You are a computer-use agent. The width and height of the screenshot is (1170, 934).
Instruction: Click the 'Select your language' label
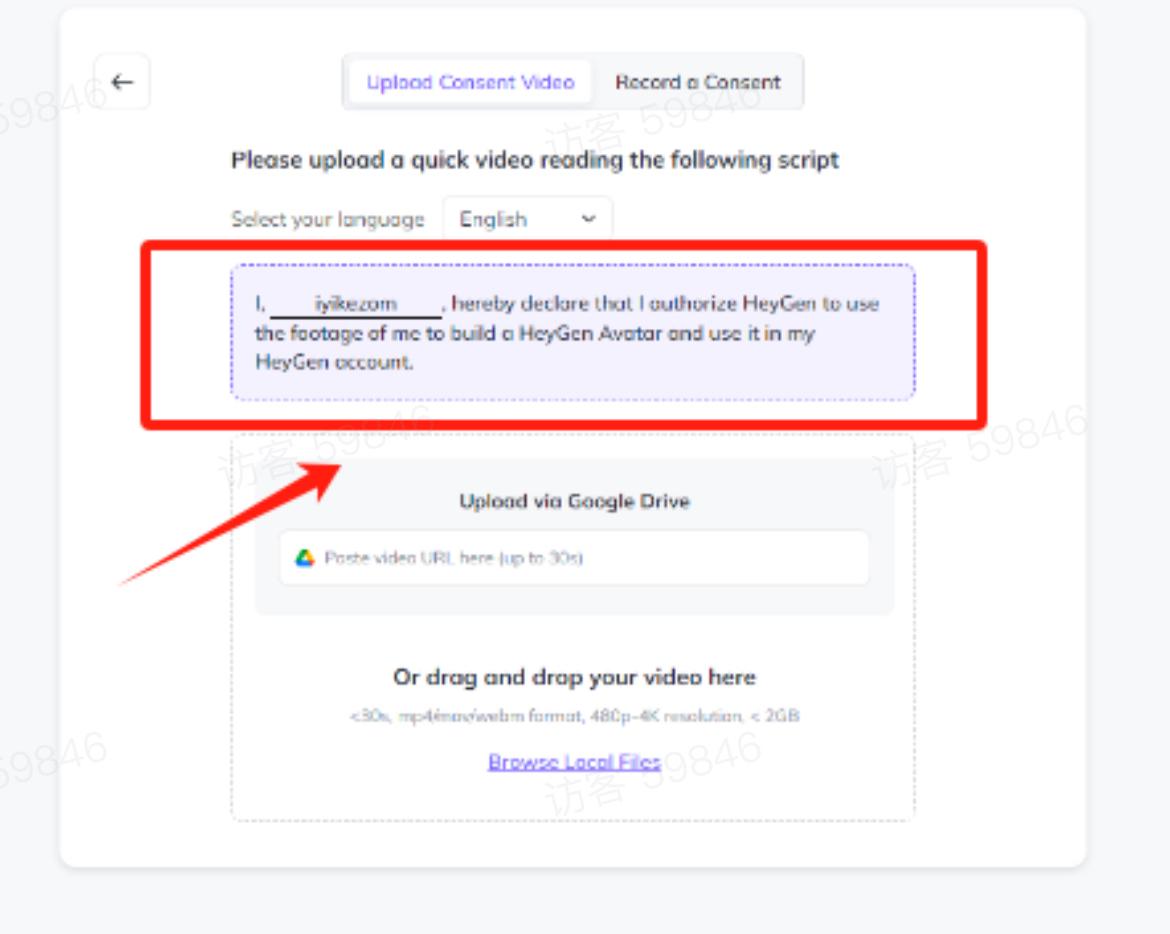coord(328,219)
